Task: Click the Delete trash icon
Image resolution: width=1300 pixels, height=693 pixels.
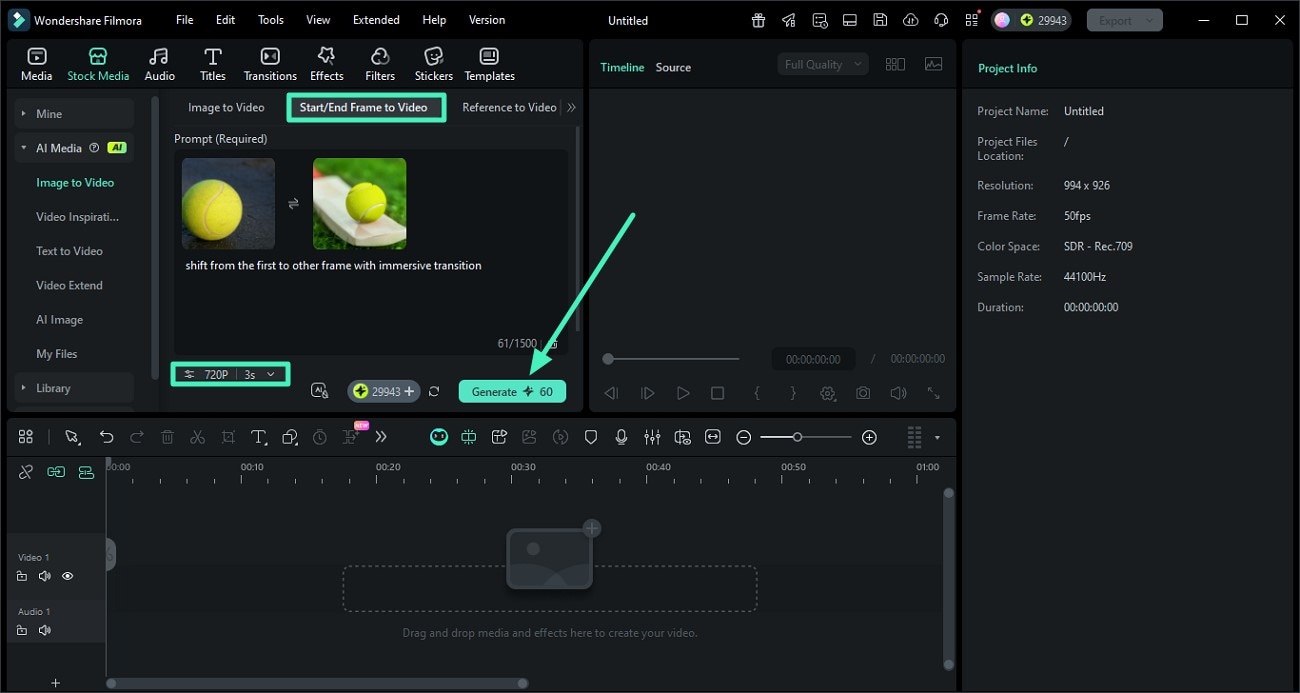Action: 167,437
